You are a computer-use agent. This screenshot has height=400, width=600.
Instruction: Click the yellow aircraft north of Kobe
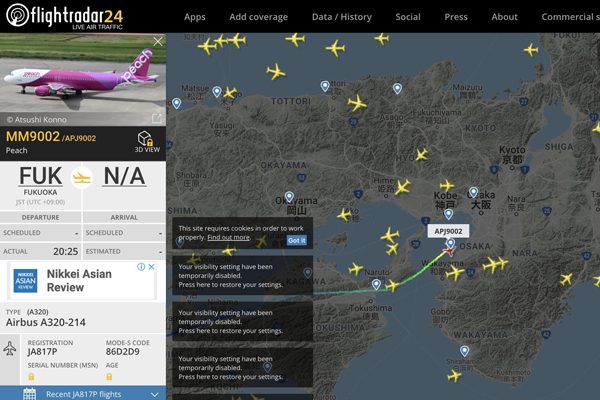(447, 186)
